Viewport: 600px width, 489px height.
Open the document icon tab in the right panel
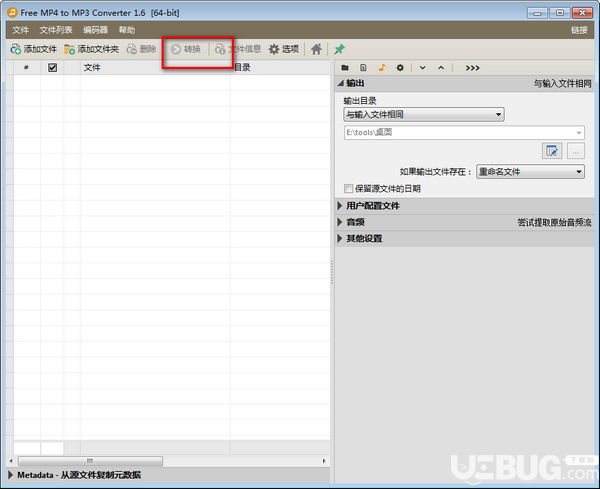[x=363, y=68]
